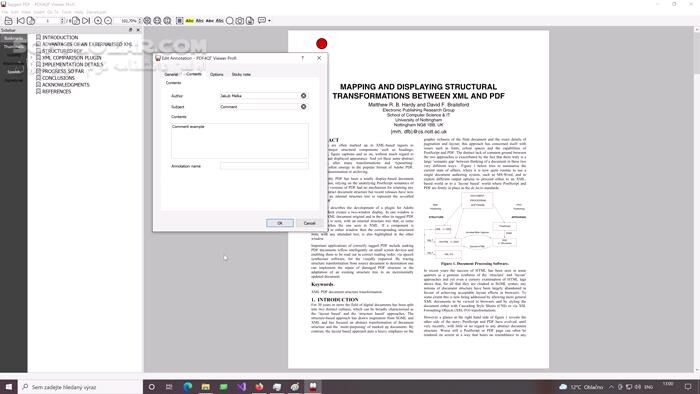Open the INTRODUCTION bookmark
The height and width of the screenshot is (394, 700).
tap(60, 37)
